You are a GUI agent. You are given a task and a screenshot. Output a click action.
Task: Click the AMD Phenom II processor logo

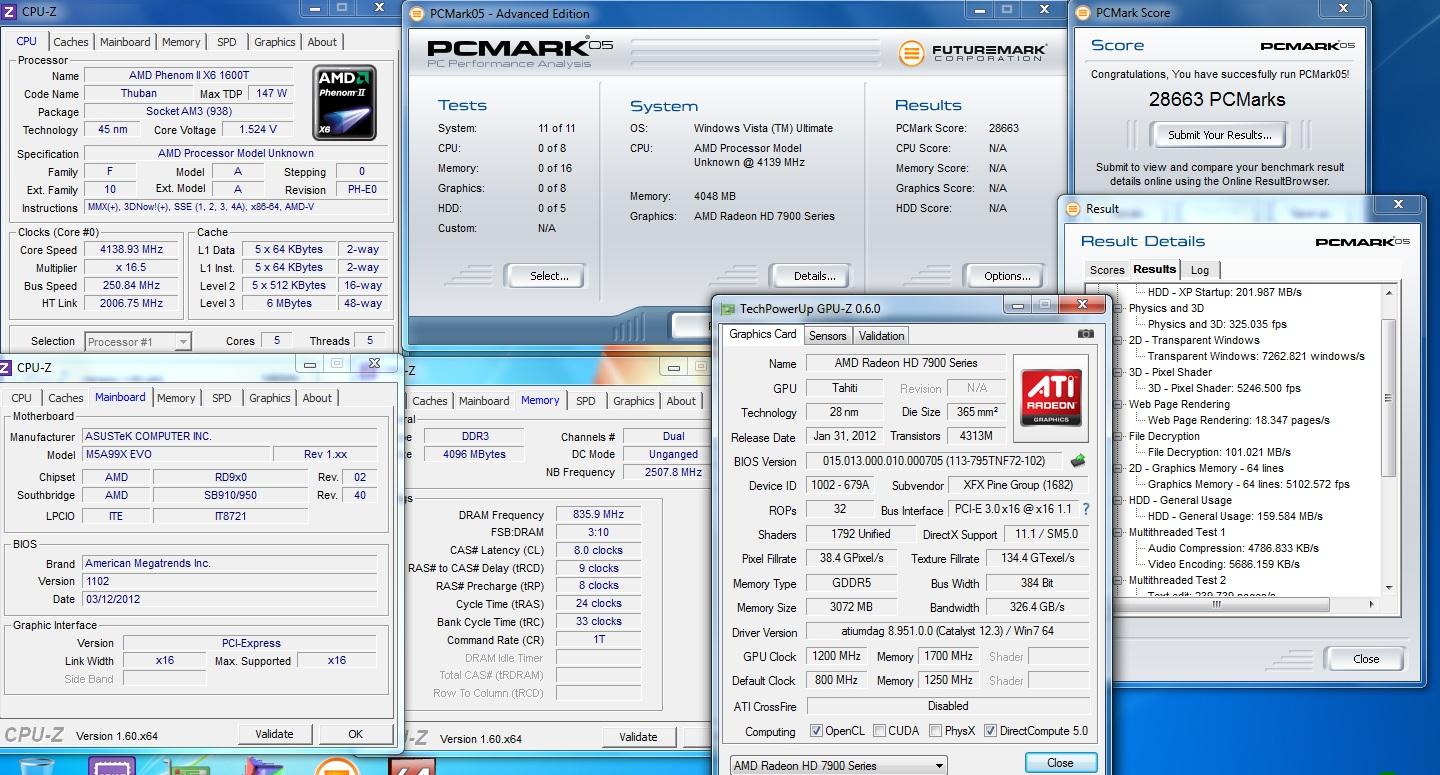point(345,103)
